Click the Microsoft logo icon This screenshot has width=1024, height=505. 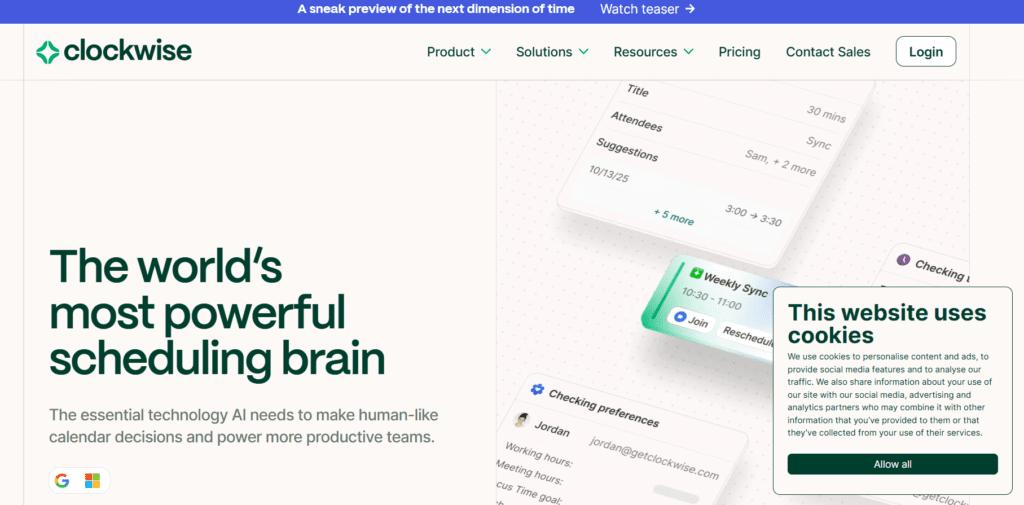[92, 481]
